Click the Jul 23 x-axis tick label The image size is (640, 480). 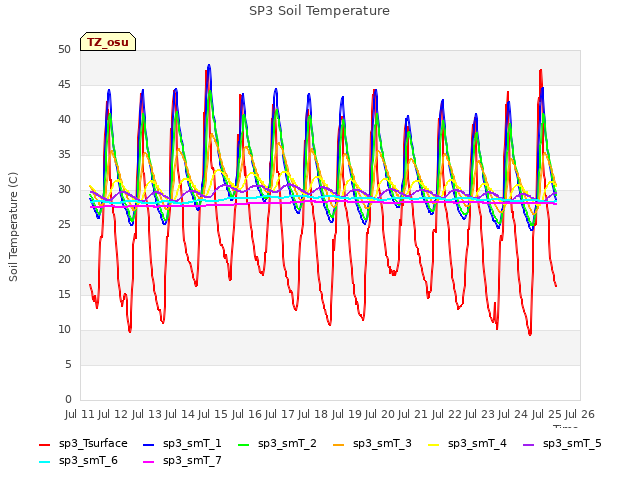(479, 414)
